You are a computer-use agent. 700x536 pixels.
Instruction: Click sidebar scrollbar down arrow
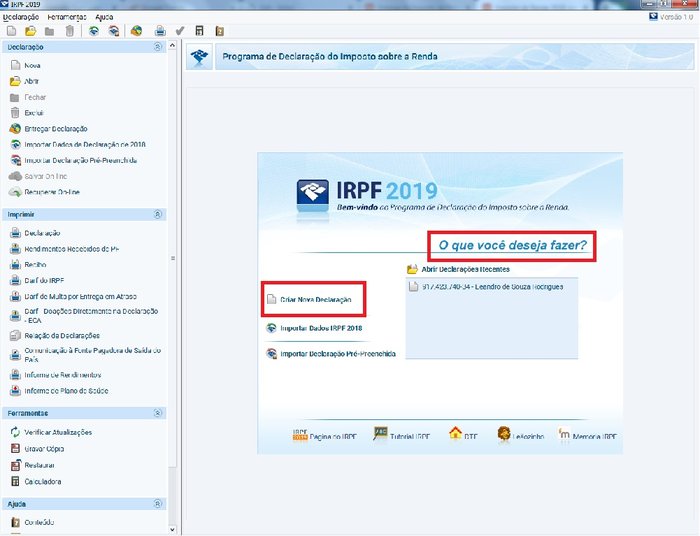[172, 530]
